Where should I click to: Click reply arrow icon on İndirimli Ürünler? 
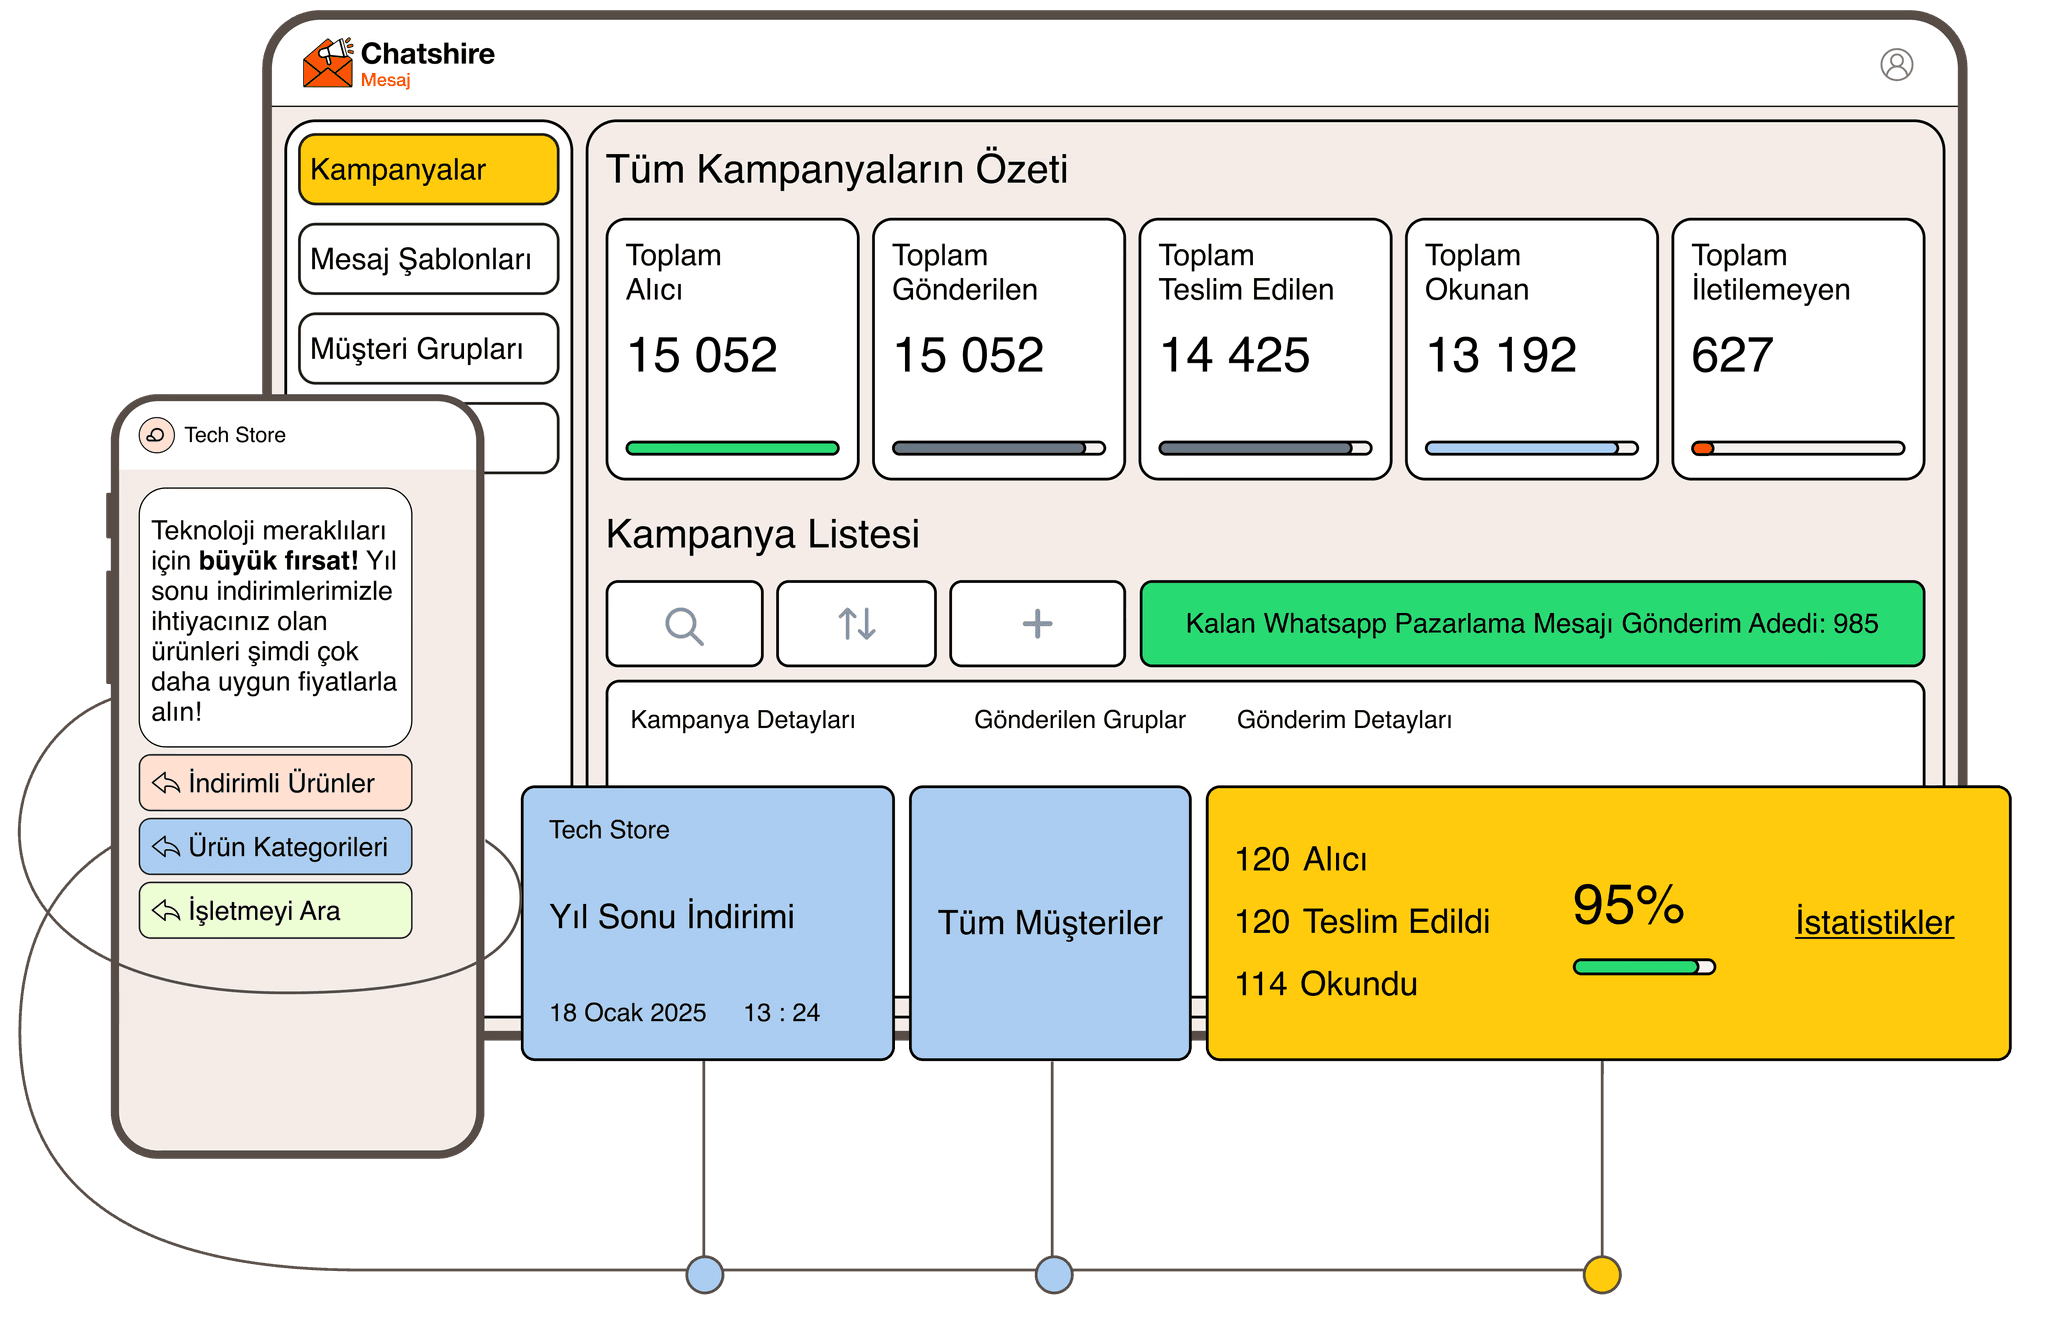tap(166, 783)
